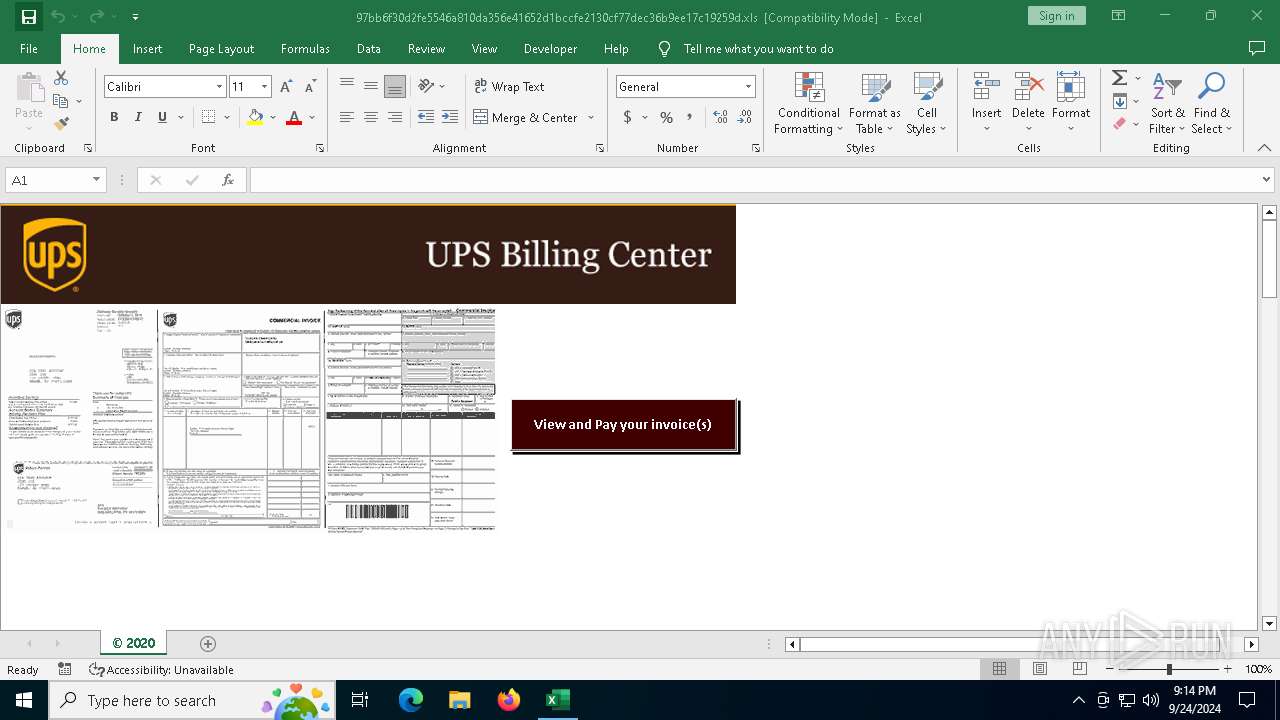Screen dimensions: 1280x720
Task: Enable Wrap Text
Action: [x=509, y=86]
